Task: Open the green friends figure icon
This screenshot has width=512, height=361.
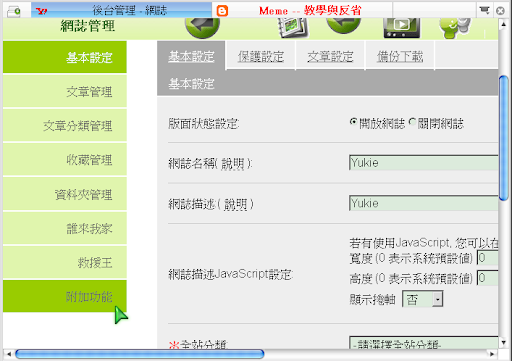Action: [x=455, y=28]
